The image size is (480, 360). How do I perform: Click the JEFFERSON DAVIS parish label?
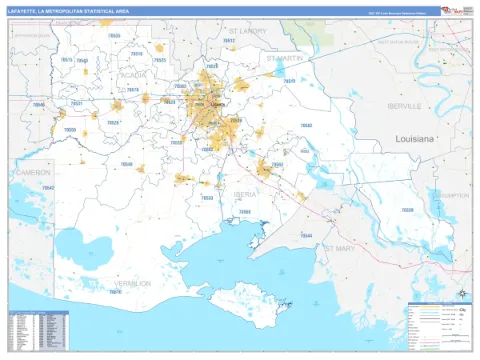pyautogui.click(x=32, y=35)
